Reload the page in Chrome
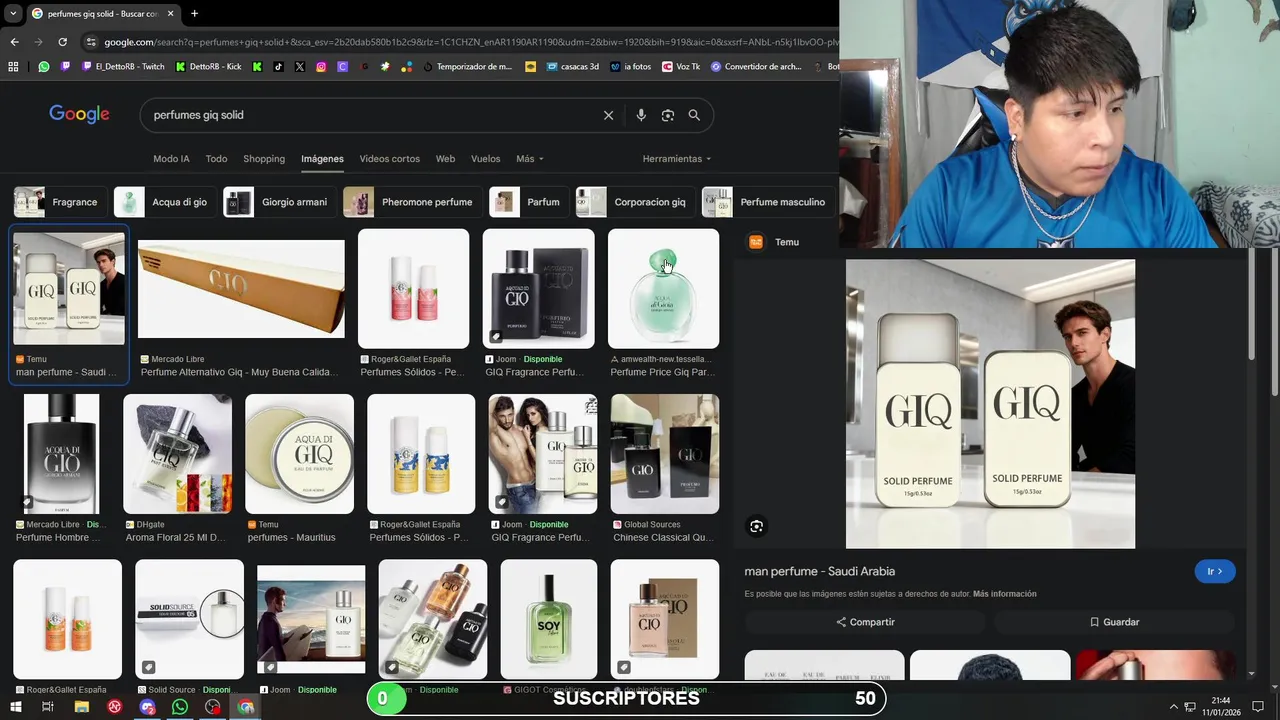Screen dimensions: 1280x720 point(62,42)
